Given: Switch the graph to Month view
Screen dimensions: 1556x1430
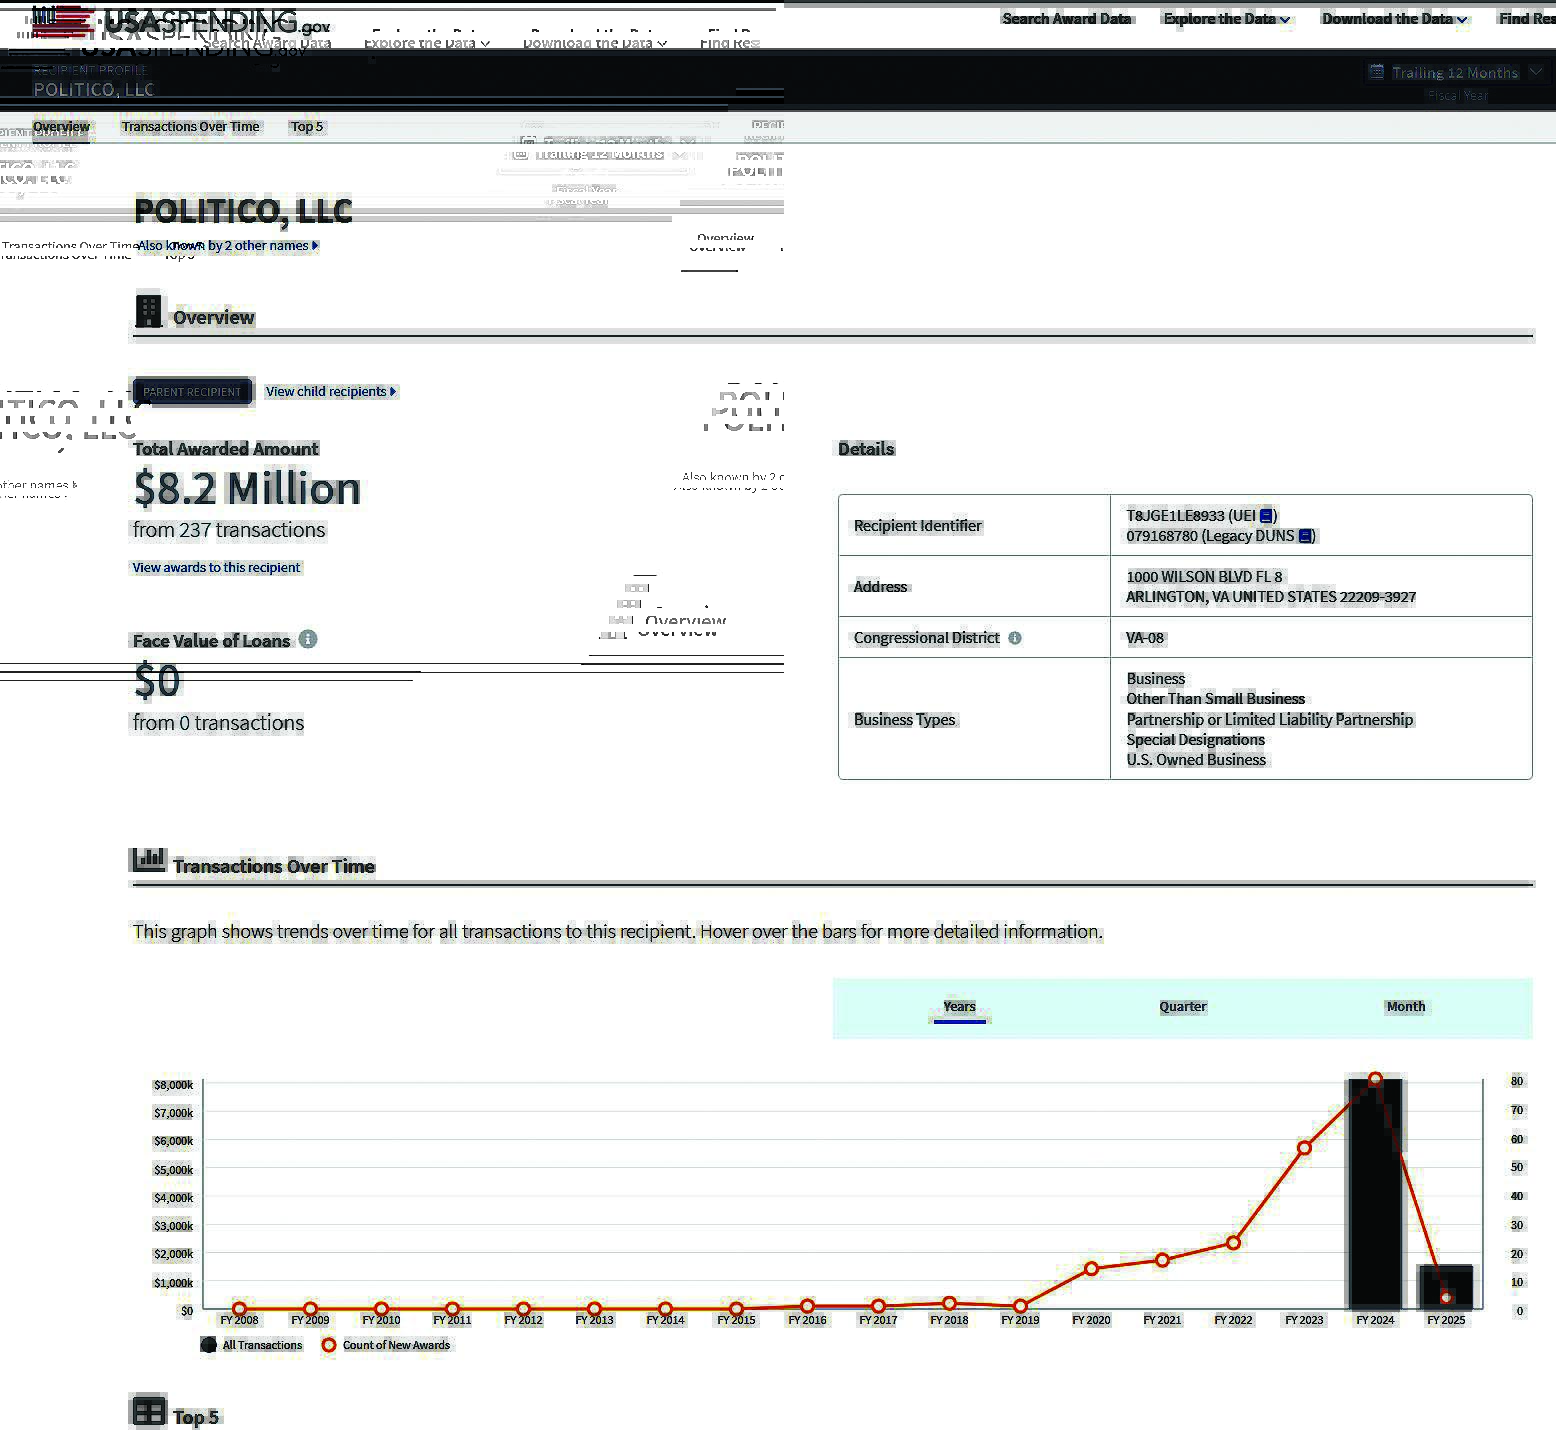Looking at the screenshot, I should (1406, 1007).
